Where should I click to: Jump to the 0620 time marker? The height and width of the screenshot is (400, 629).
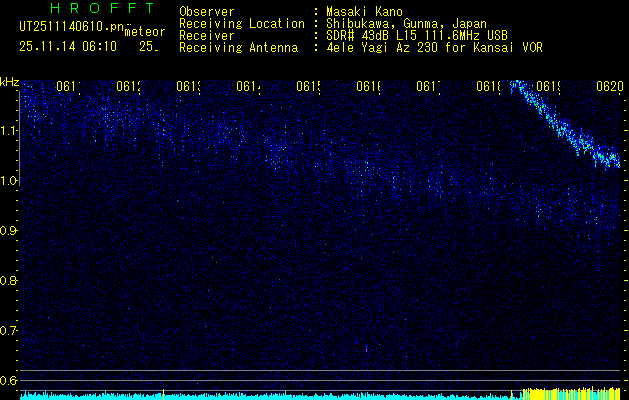pyautogui.click(x=609, y=87)
